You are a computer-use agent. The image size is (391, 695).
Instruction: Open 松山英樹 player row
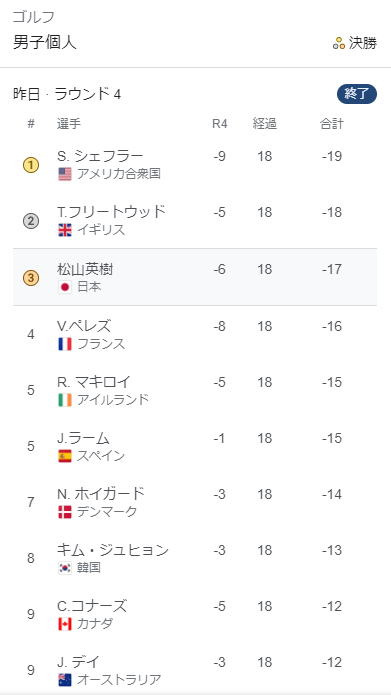(195, 277)
